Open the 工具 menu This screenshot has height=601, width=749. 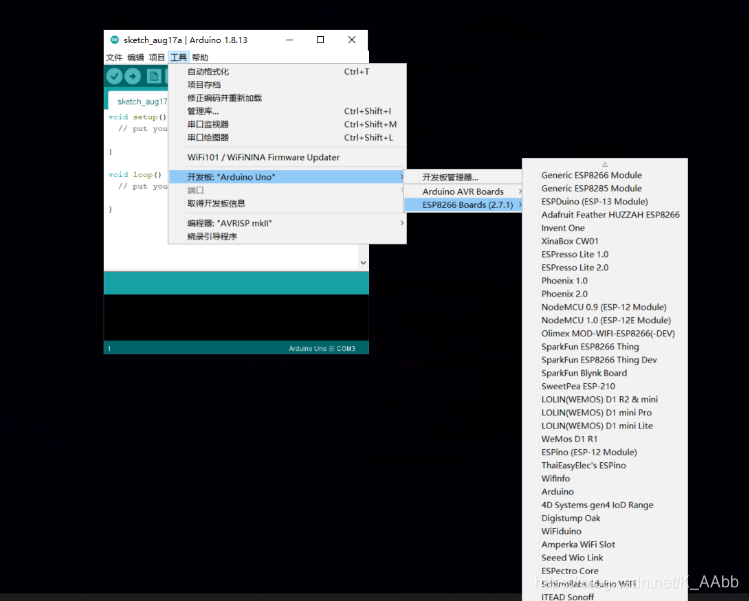tap(179, 57)
